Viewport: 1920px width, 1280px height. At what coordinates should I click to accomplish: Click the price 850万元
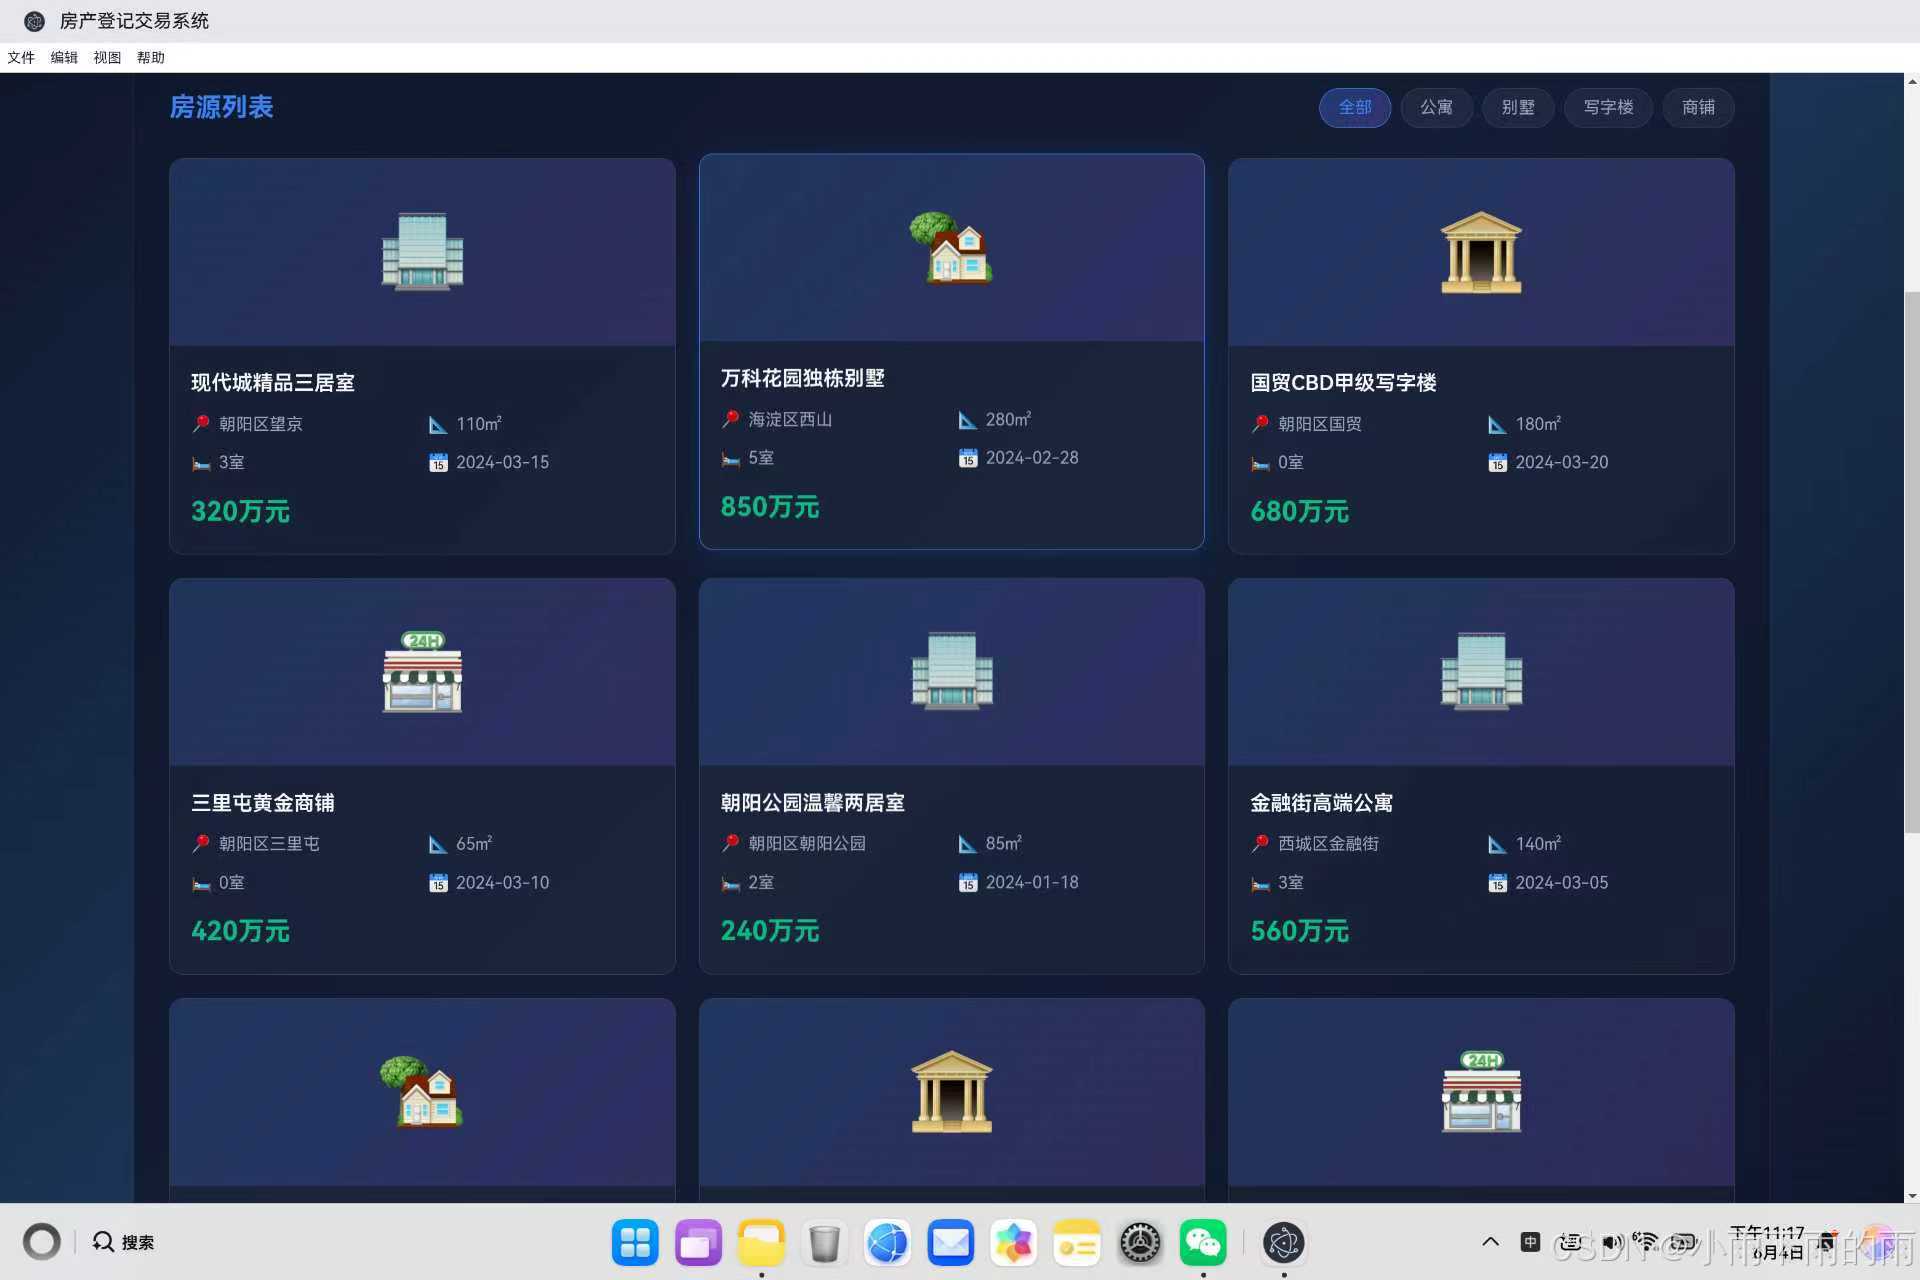click(x=769, y=507)
